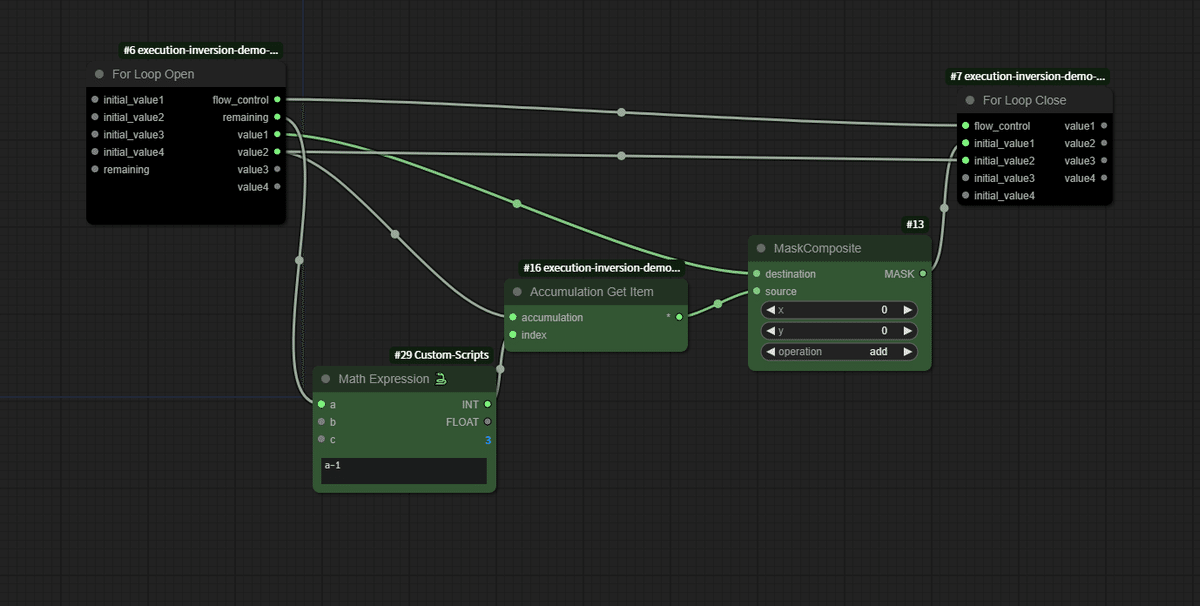Viewport: 1200px width, 606px height.
Task: Decrement y using the left arrow on MaskComposite
Action: pos(770,330)
